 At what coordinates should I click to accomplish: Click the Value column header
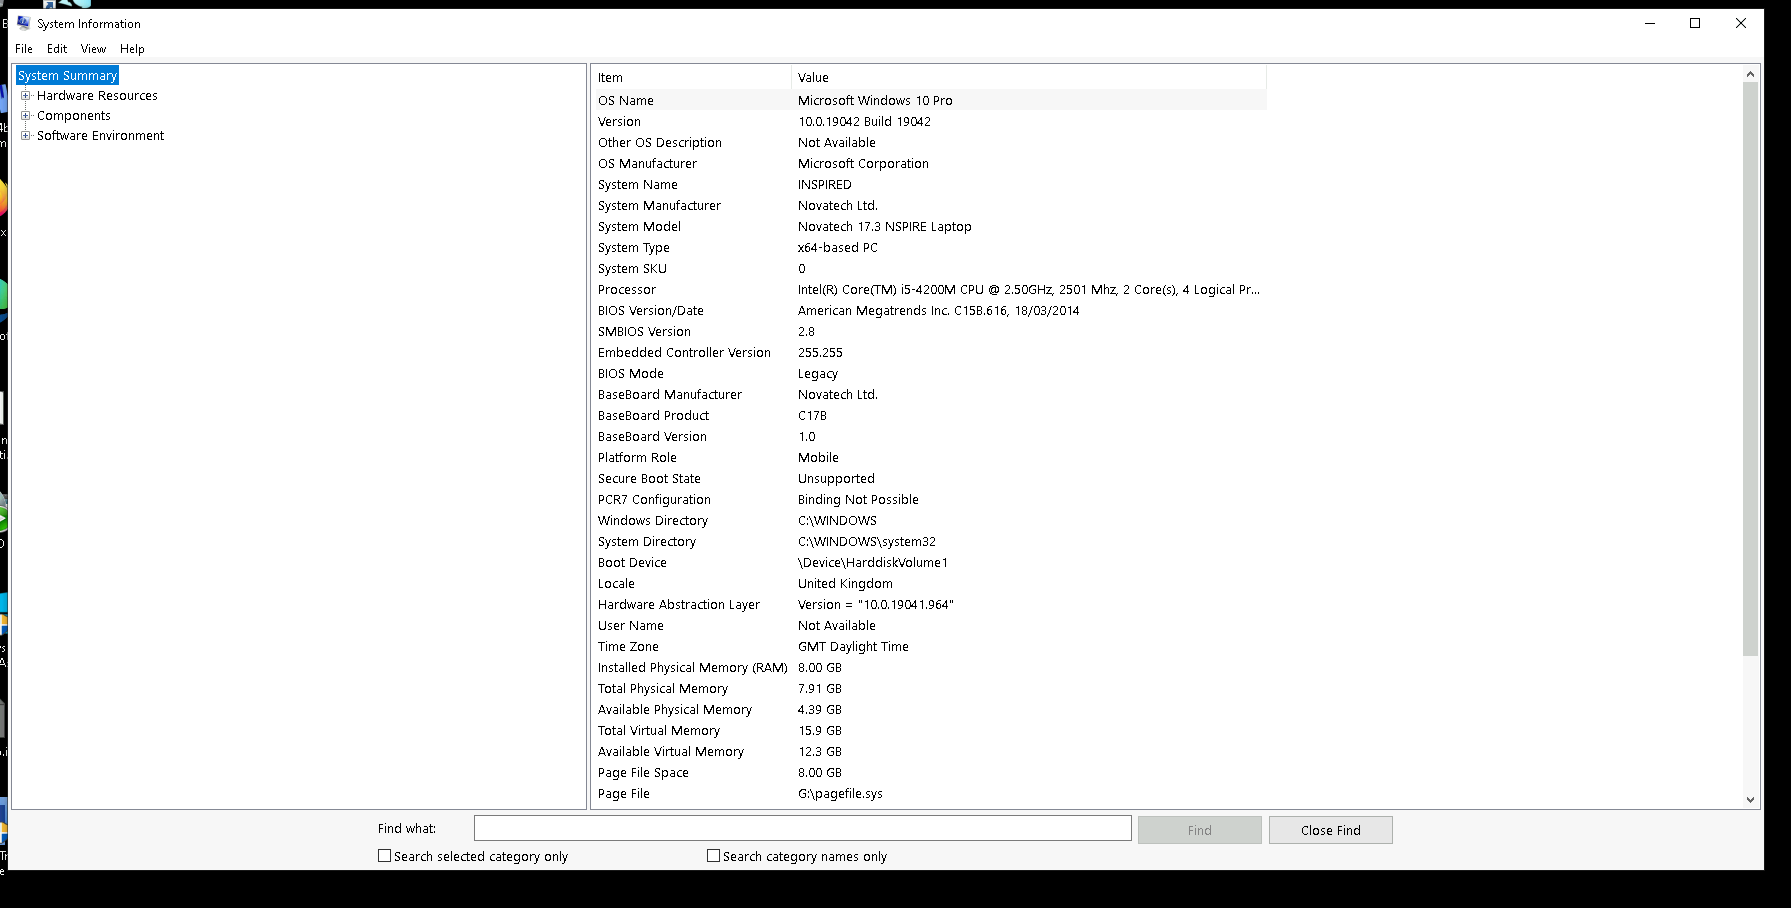(x=1029, y=77)
